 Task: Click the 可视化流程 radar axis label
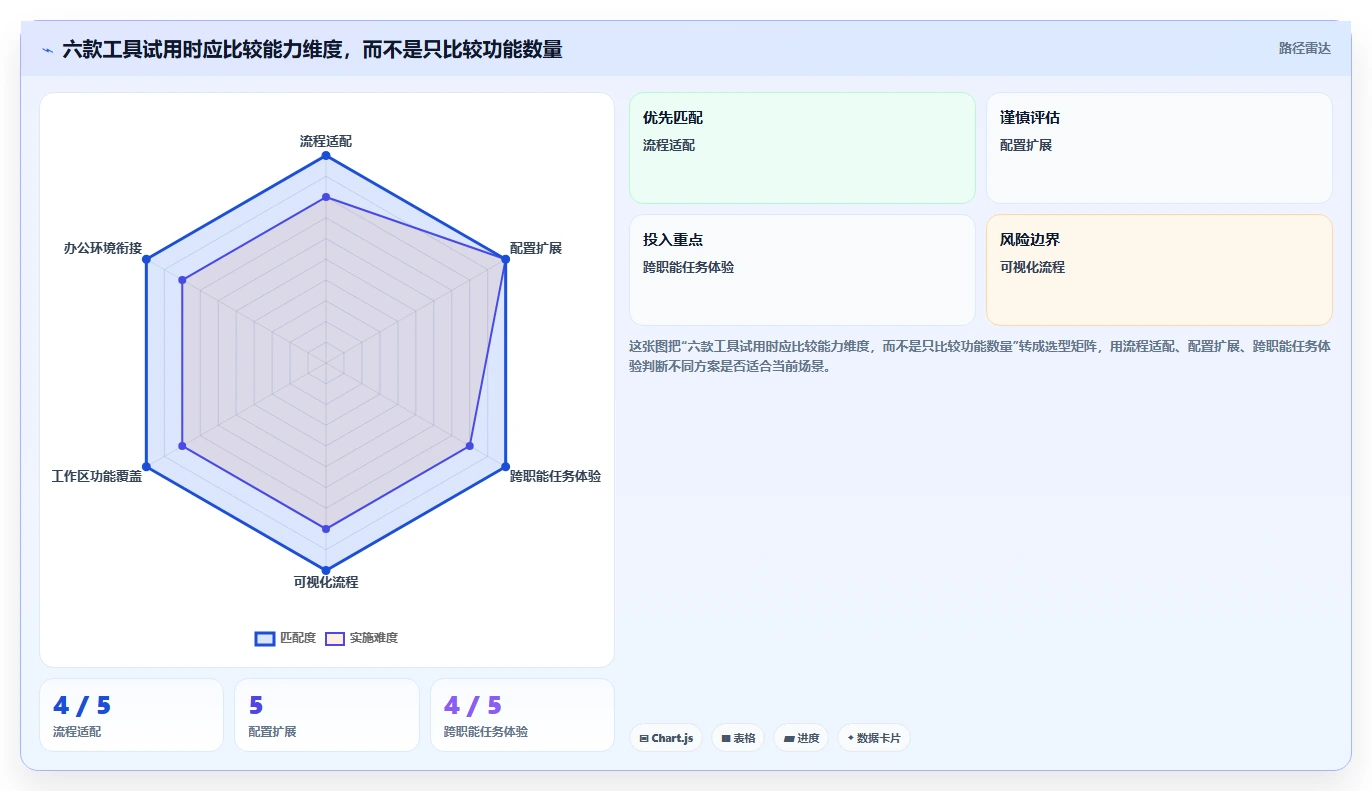coord(326,582)
